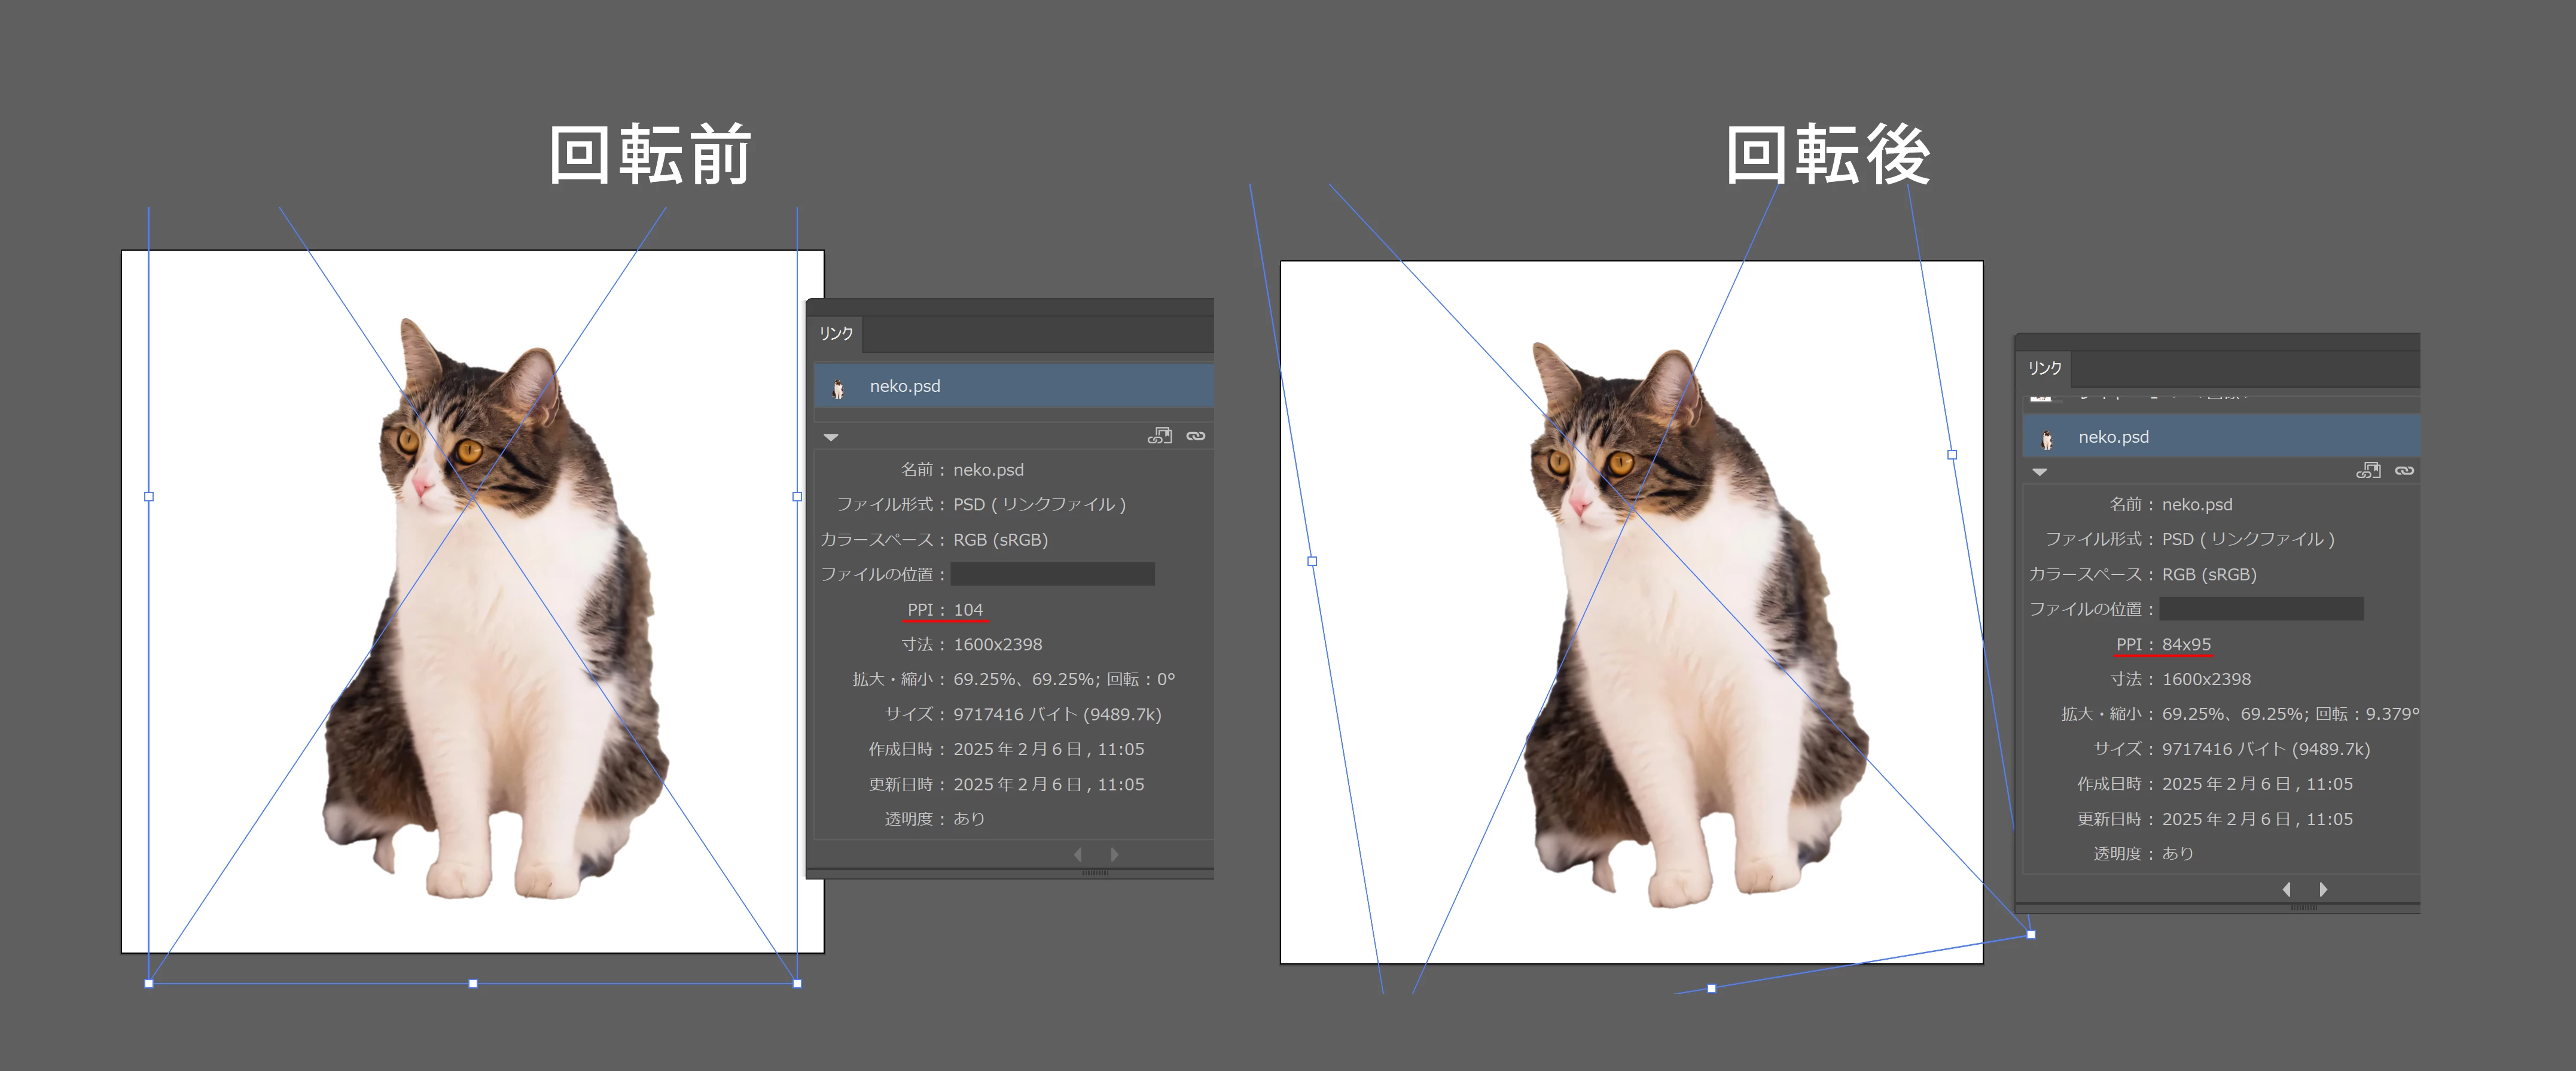Collapse link info triangle in left panel
This screenshot has width=2576, height=1071.
point(831,437)
